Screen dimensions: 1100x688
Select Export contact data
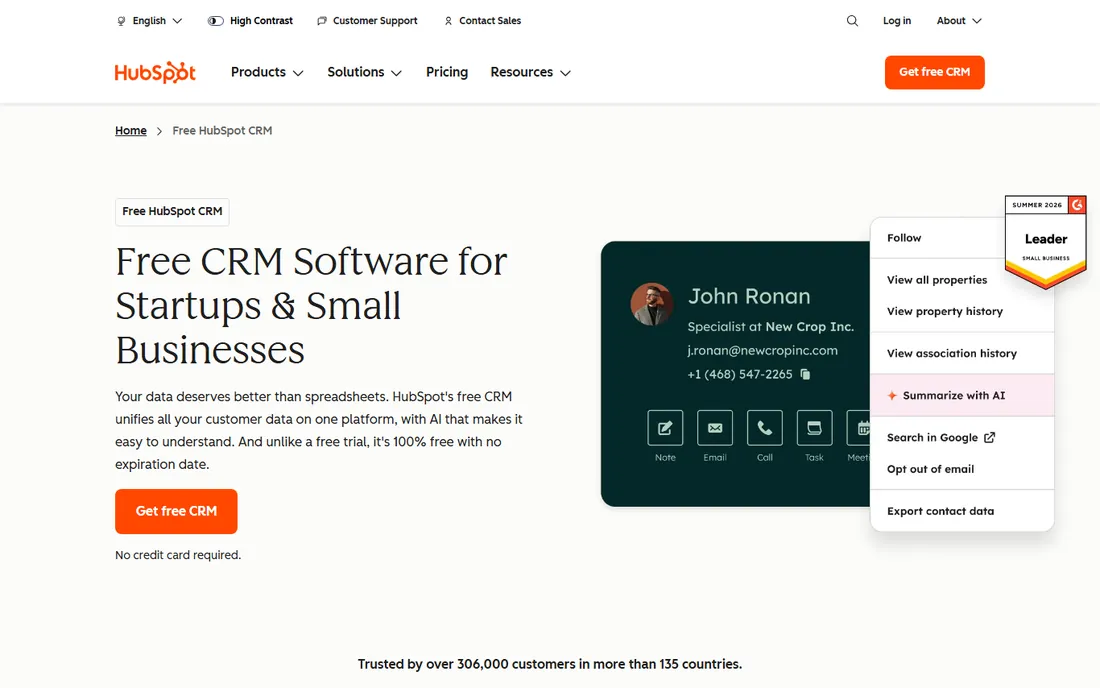tap(940, 511)
